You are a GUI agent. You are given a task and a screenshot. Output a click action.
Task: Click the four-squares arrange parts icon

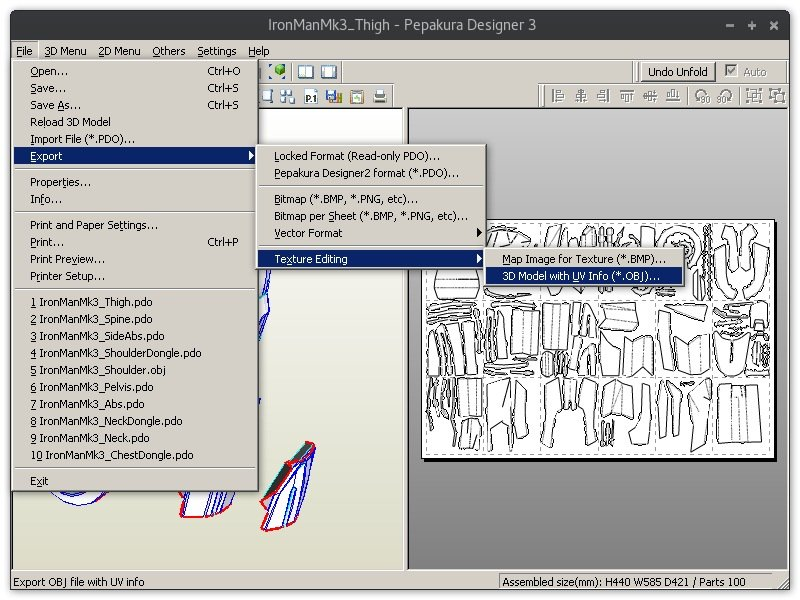(288, 96)
